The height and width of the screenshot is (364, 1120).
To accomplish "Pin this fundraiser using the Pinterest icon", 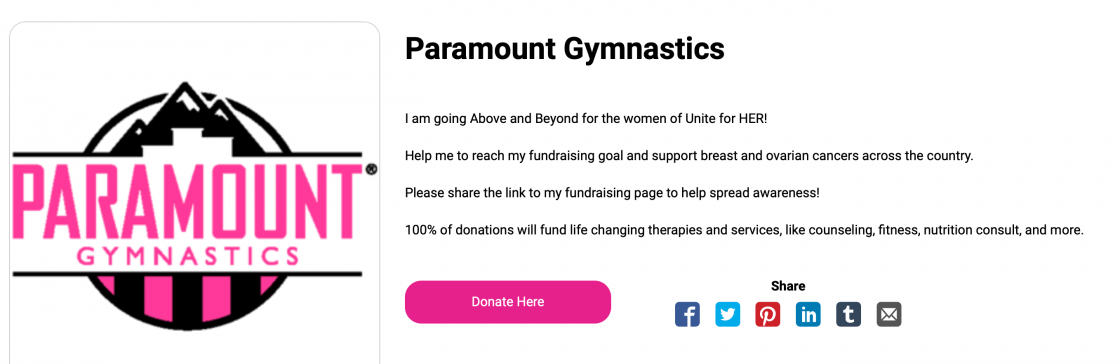I will (x=768, y=314).
